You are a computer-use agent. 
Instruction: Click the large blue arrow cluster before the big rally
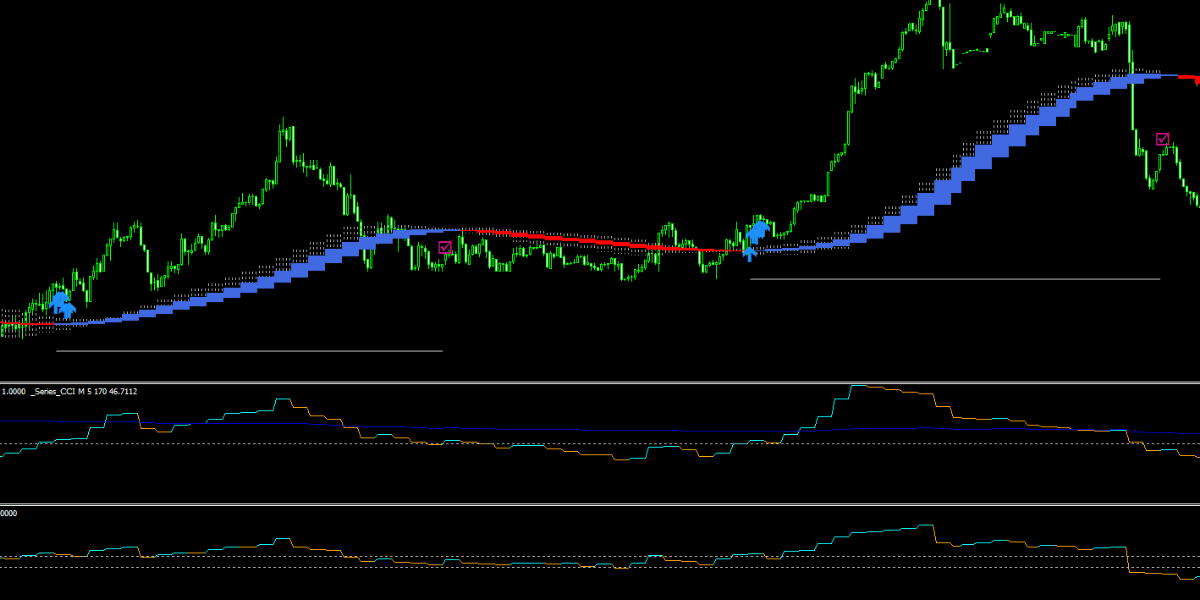click(x=759, y=231)
